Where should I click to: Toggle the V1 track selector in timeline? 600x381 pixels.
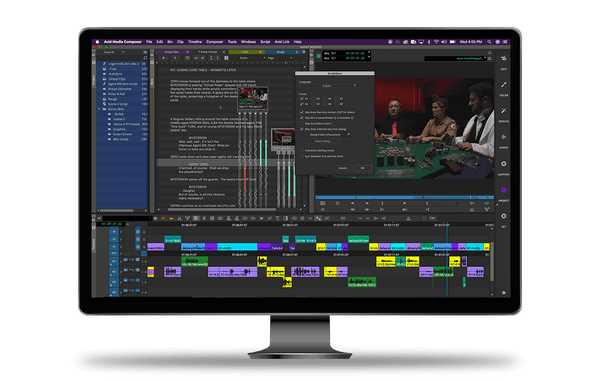114,246
